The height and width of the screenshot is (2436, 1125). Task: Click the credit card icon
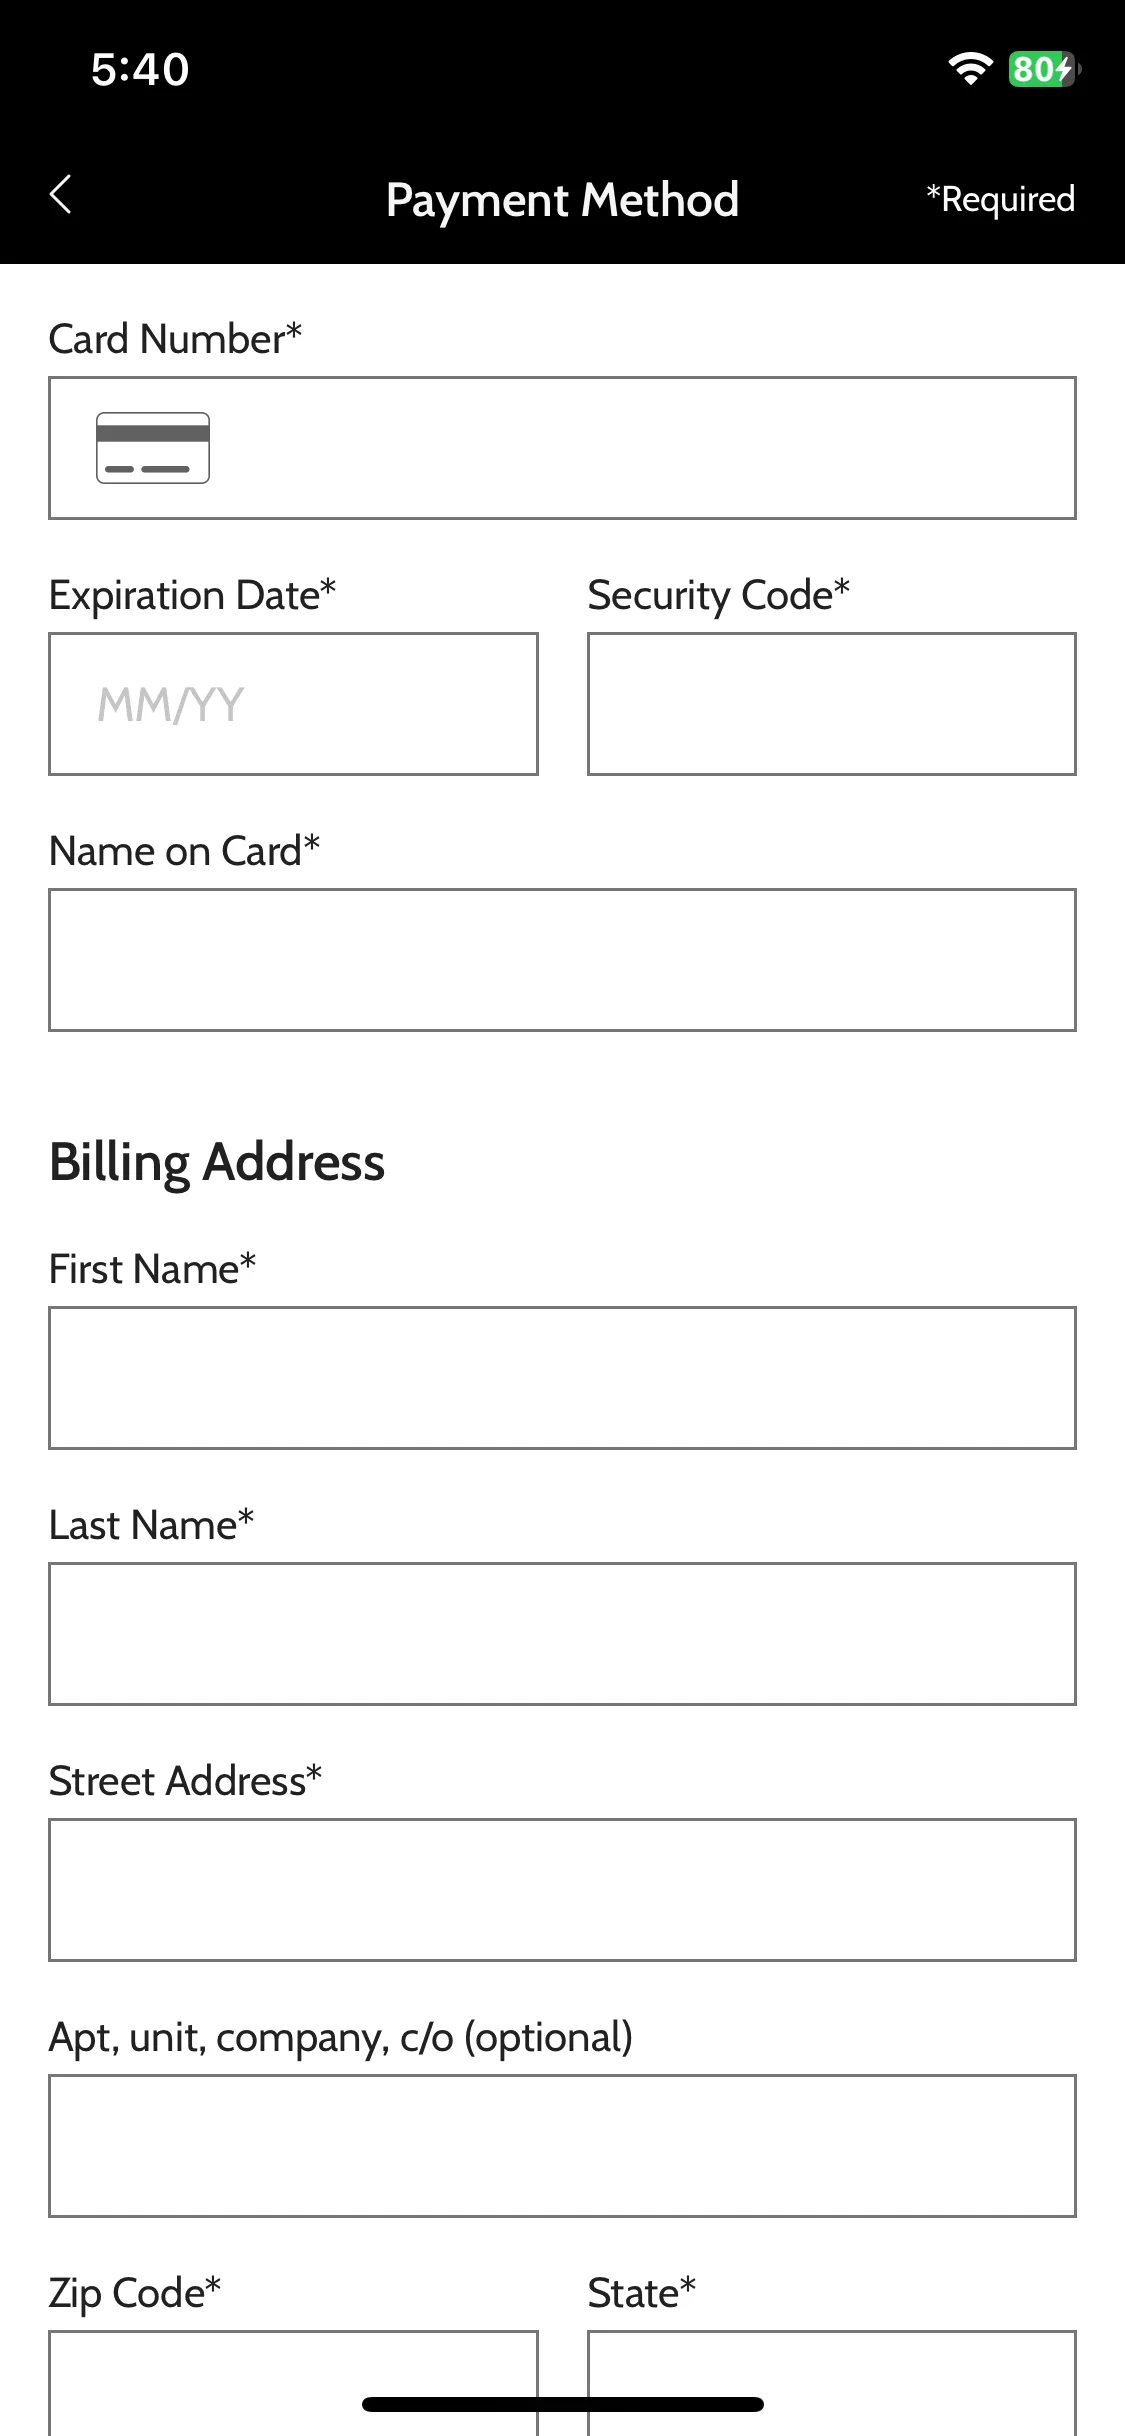(x=153, y=448)
